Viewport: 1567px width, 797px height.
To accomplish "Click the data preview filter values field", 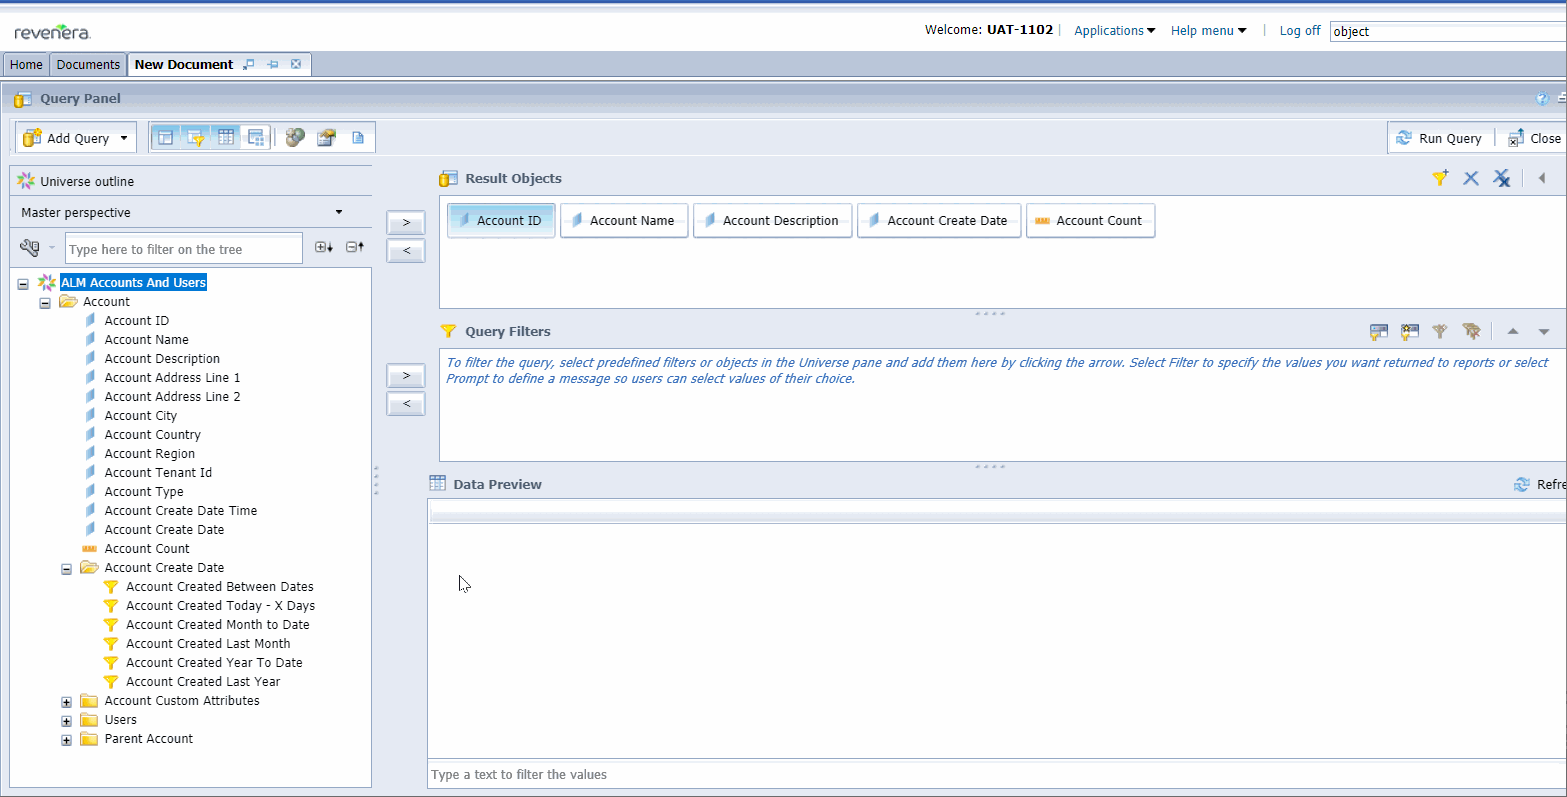I will click(997, 774).
